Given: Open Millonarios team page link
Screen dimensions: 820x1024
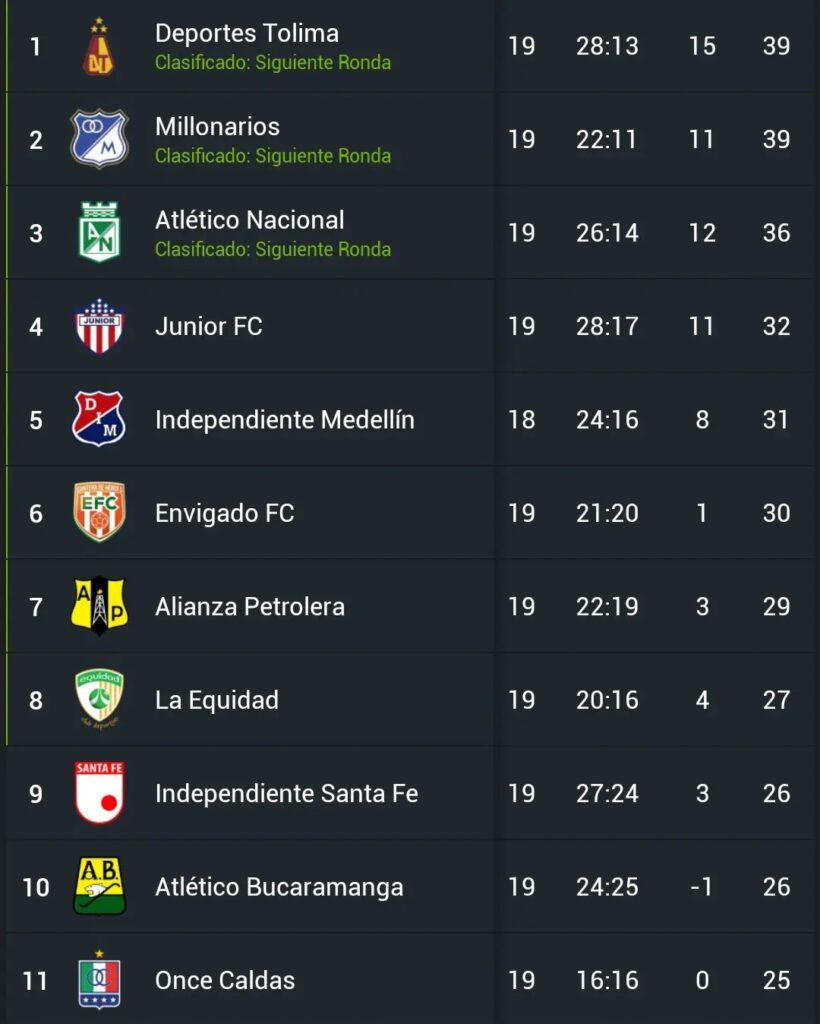Looking at the screenshot, I should click(x=217, y=127).
